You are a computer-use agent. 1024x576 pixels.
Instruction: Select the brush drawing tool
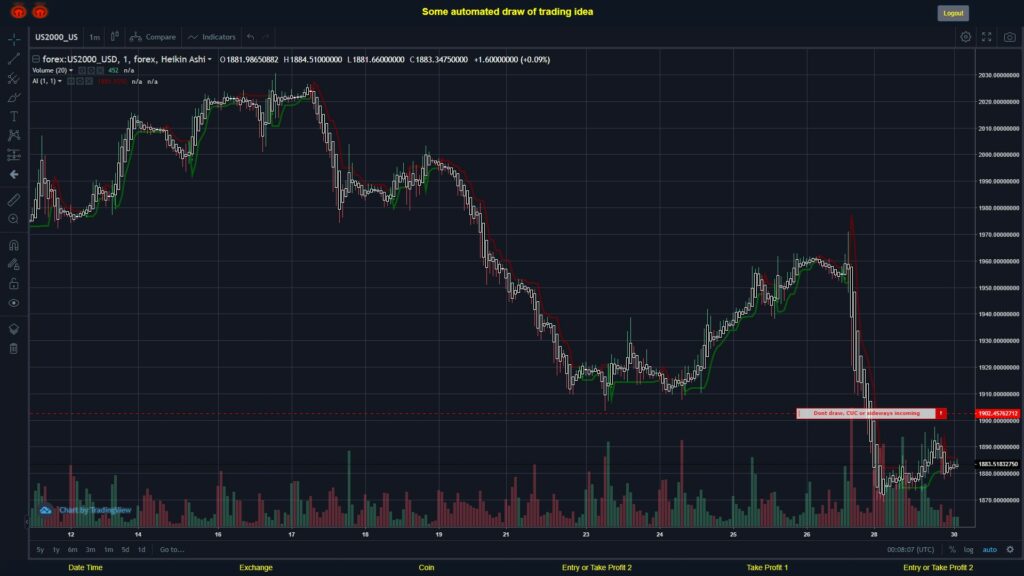14,98
